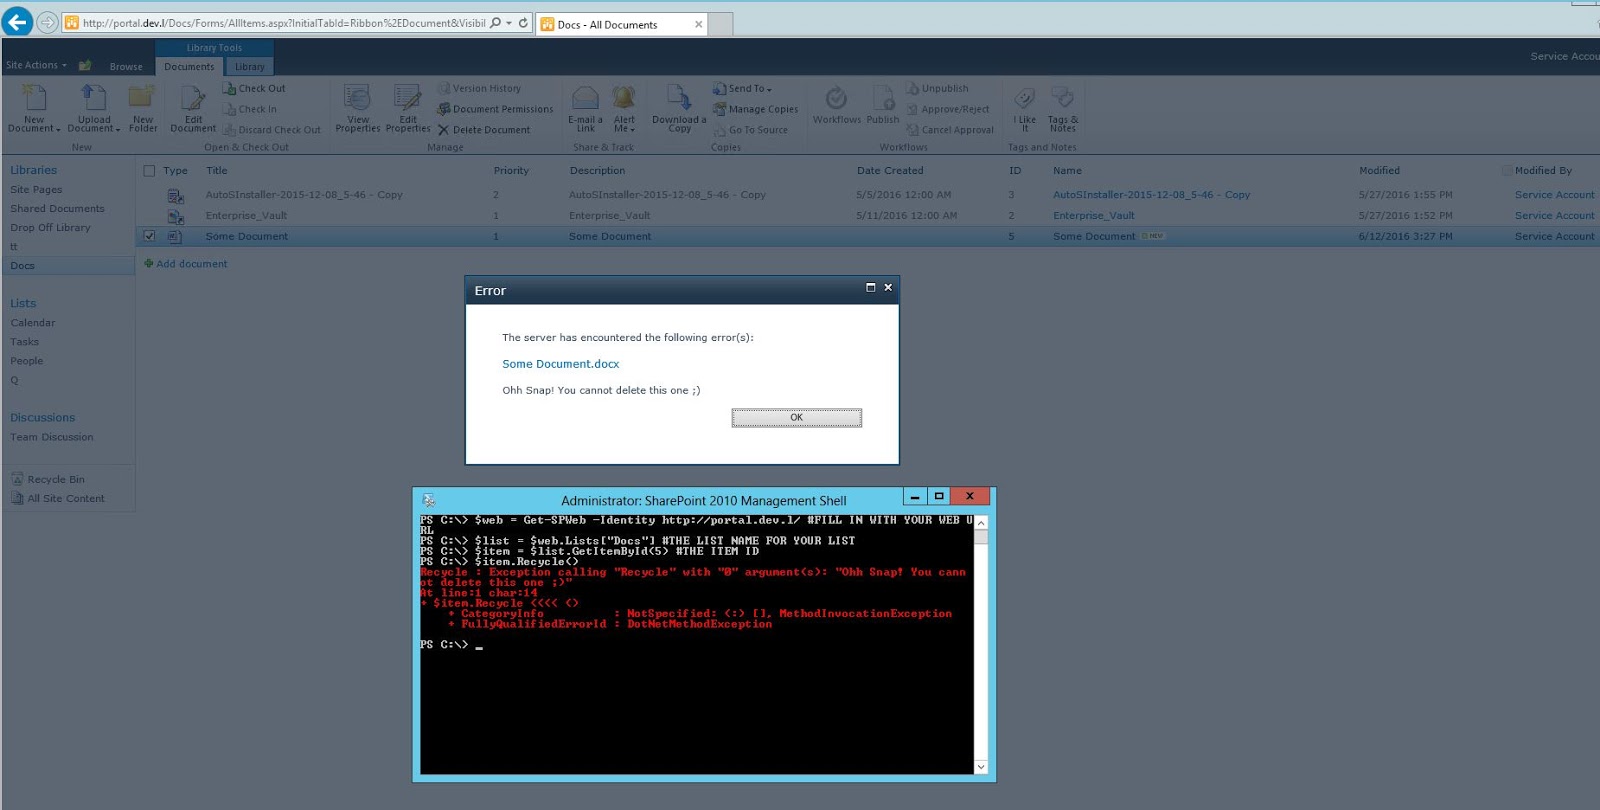Open the address bar autocomplete dropdown arrow

point(509,23)
